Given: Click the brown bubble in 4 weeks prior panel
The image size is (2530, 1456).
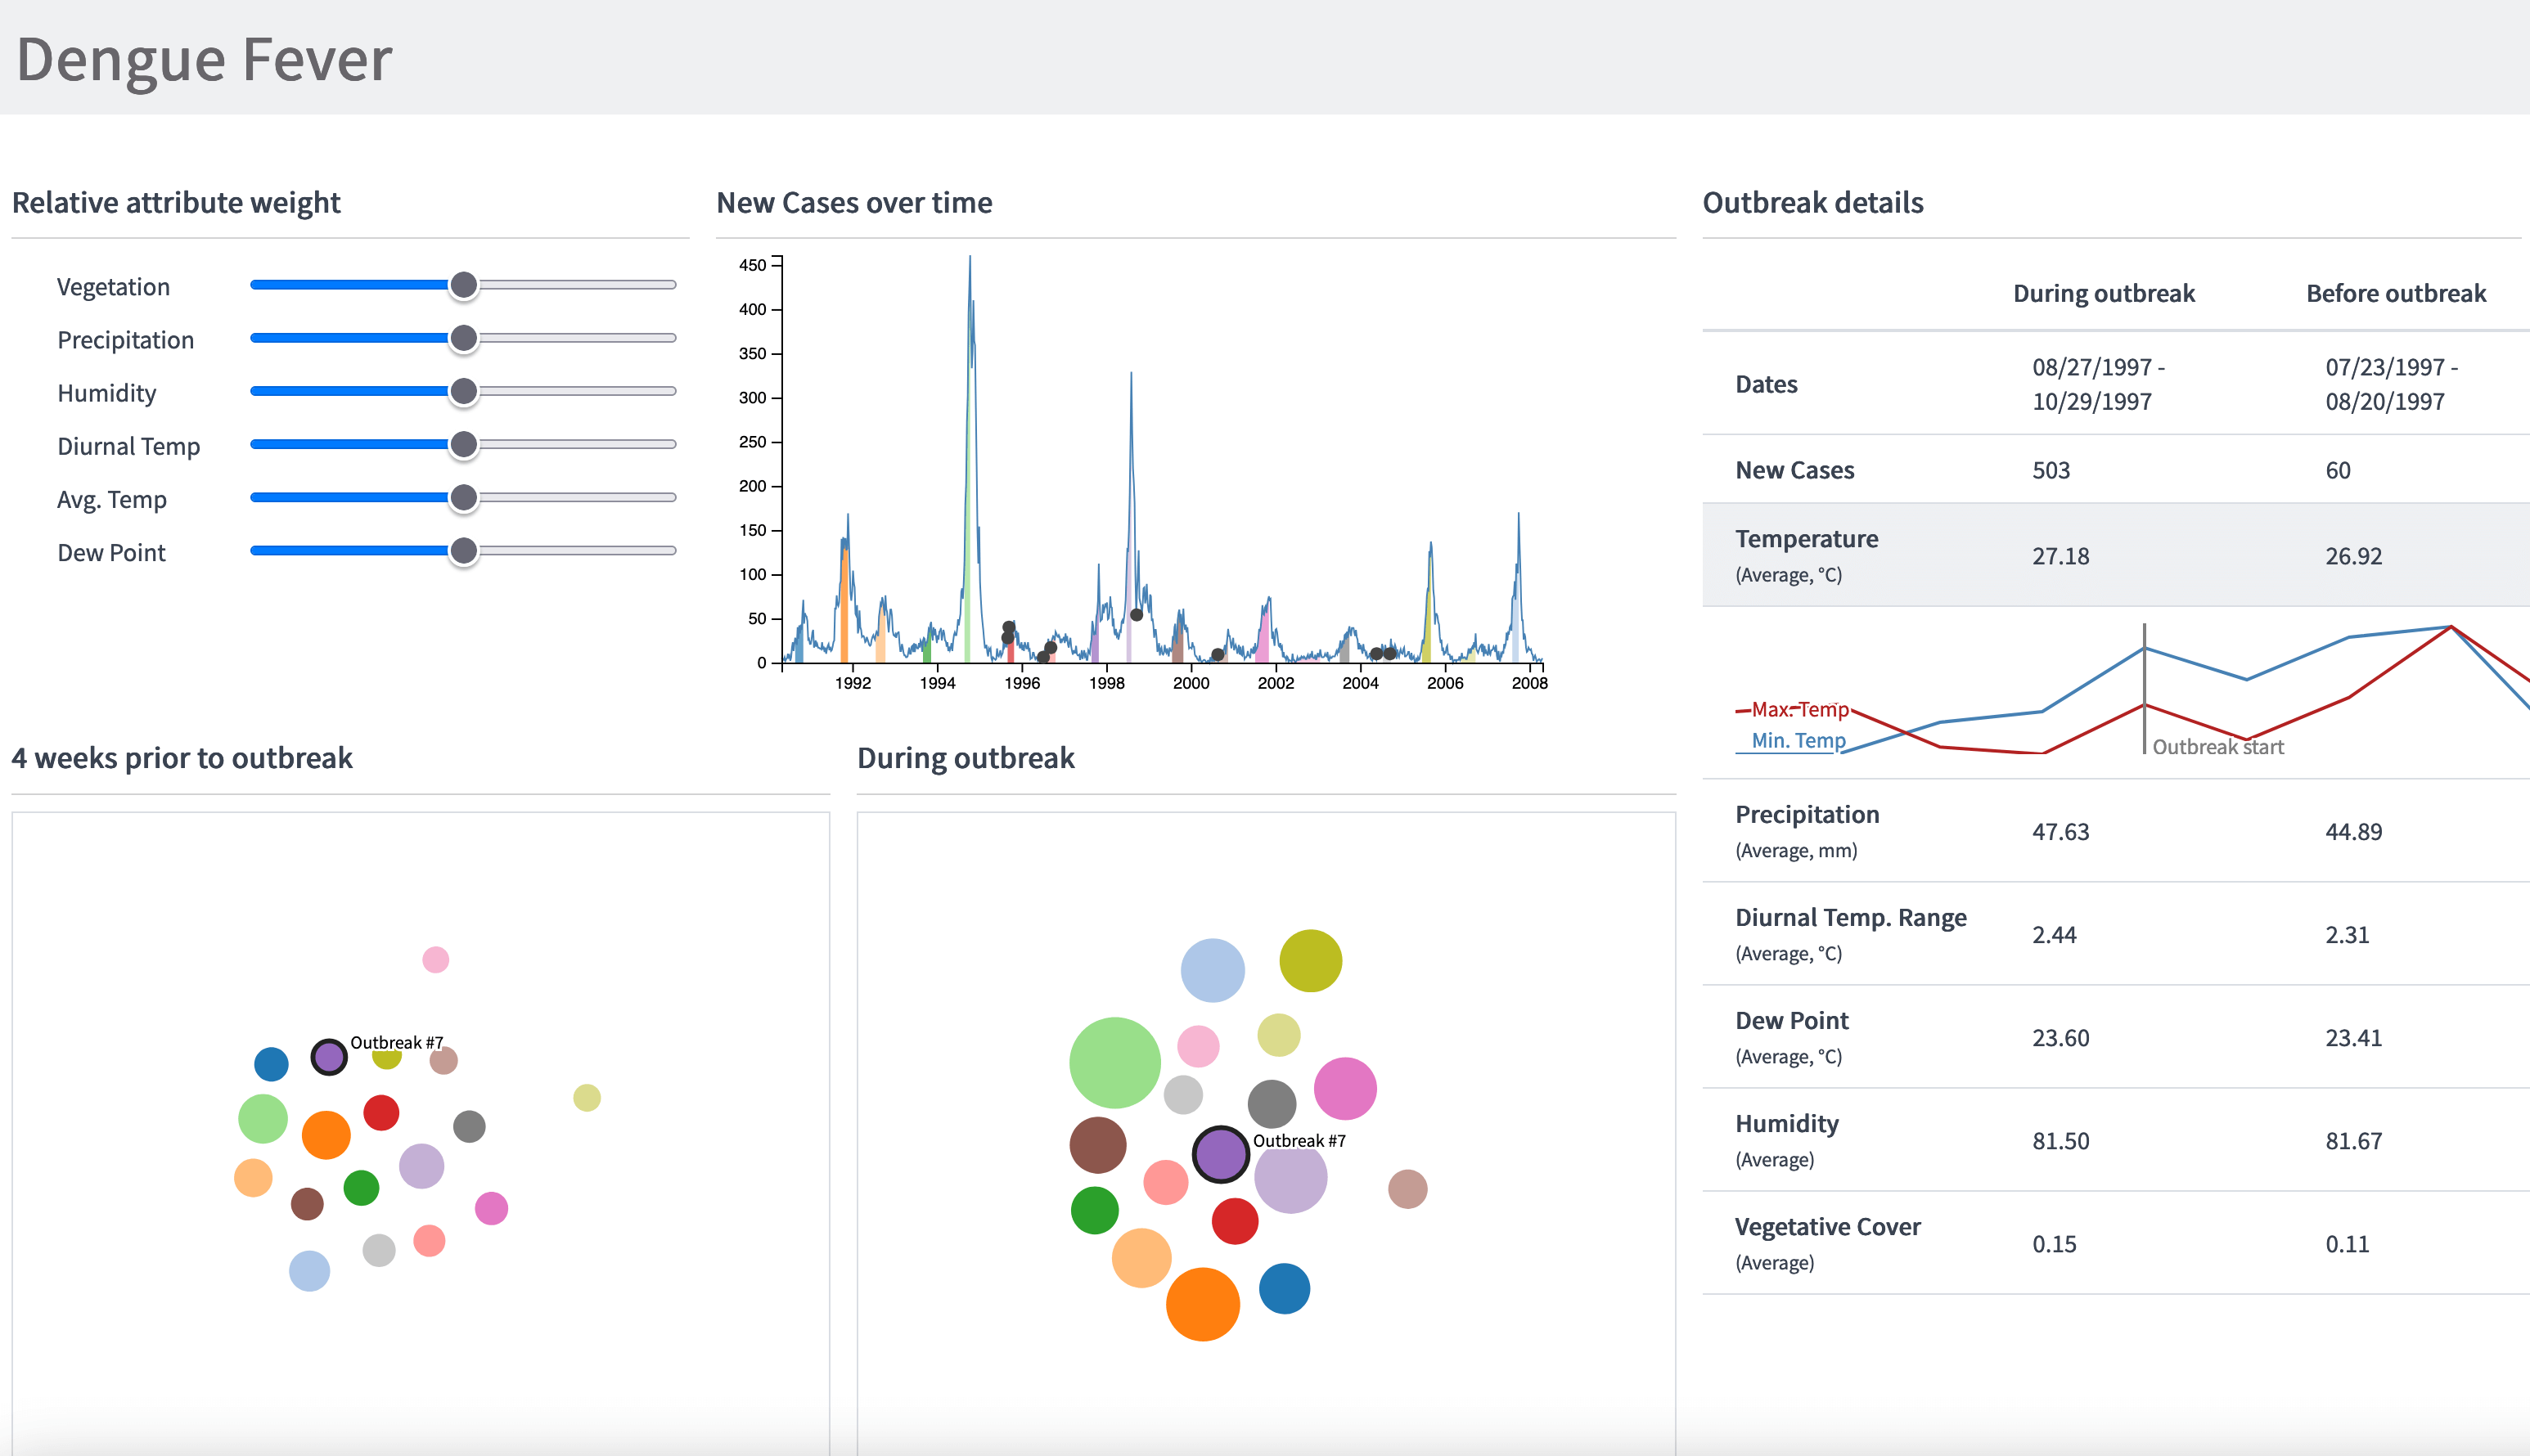Looking at the screenshot, I should click(307, 1204).
